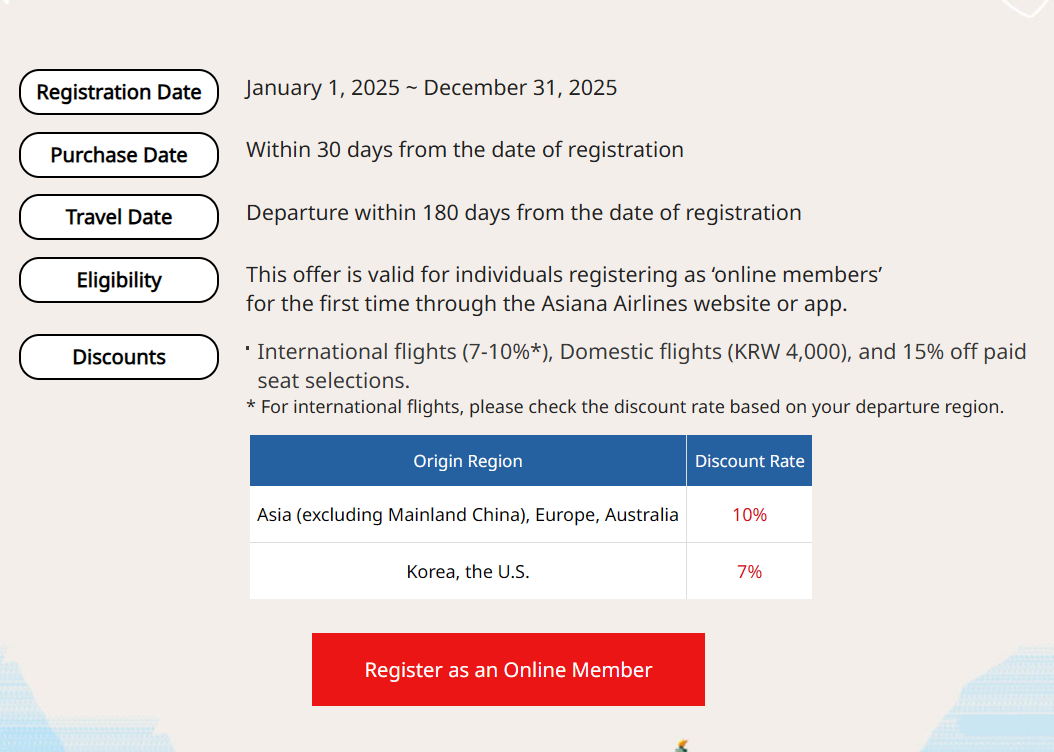Click the Eligibility label pill
1054x752 pixels.
(119, 280)
